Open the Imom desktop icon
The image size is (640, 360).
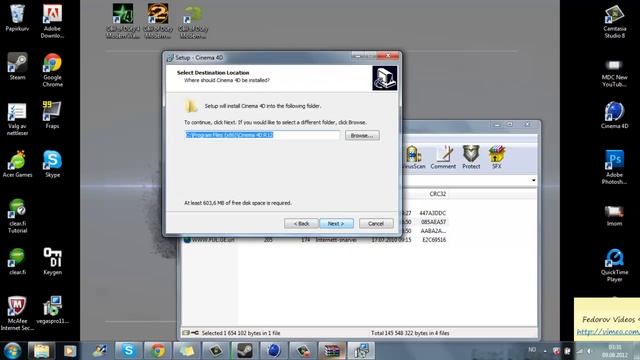(615, 216)
